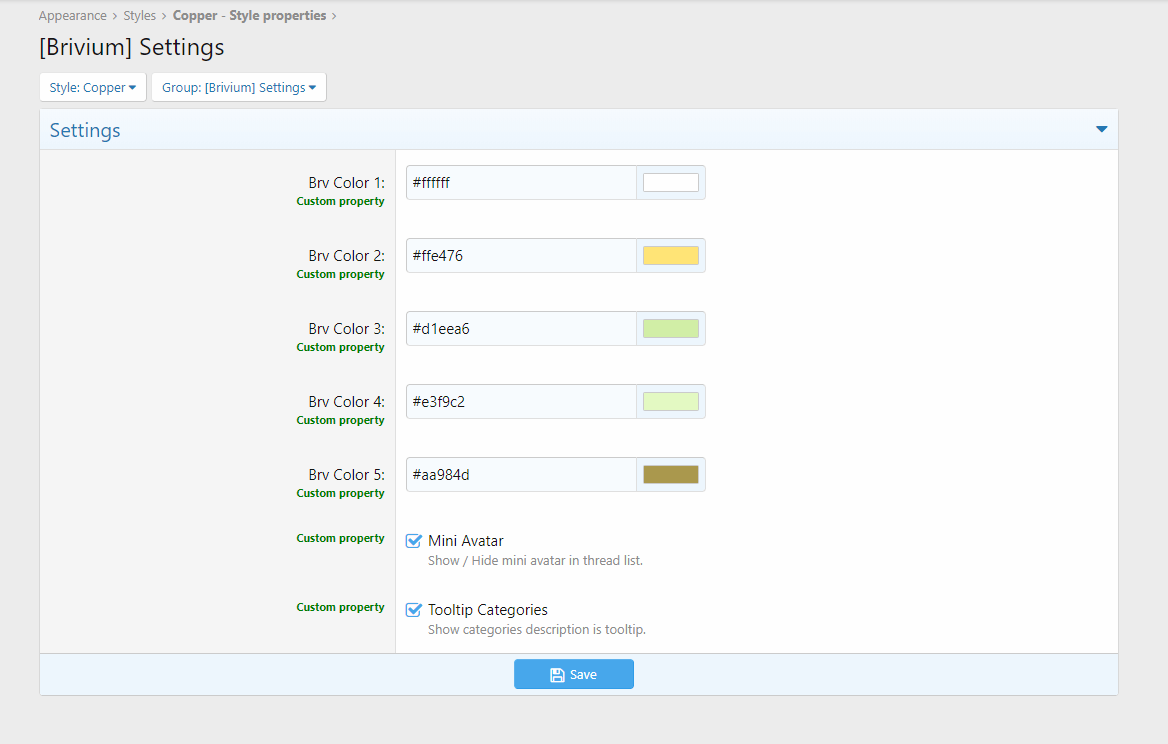Screen dimensions: 1168x744
Task: Click 'Show / Hide mini avatar in thread list.' text
Action: [535, 560]
